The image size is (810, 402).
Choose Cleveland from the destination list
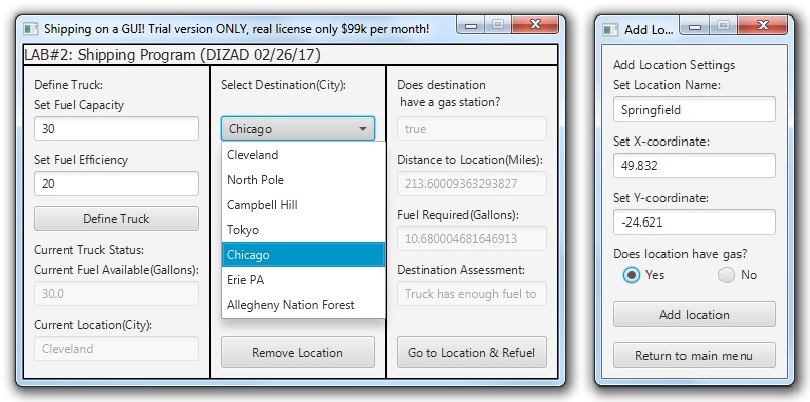point(303,155)
